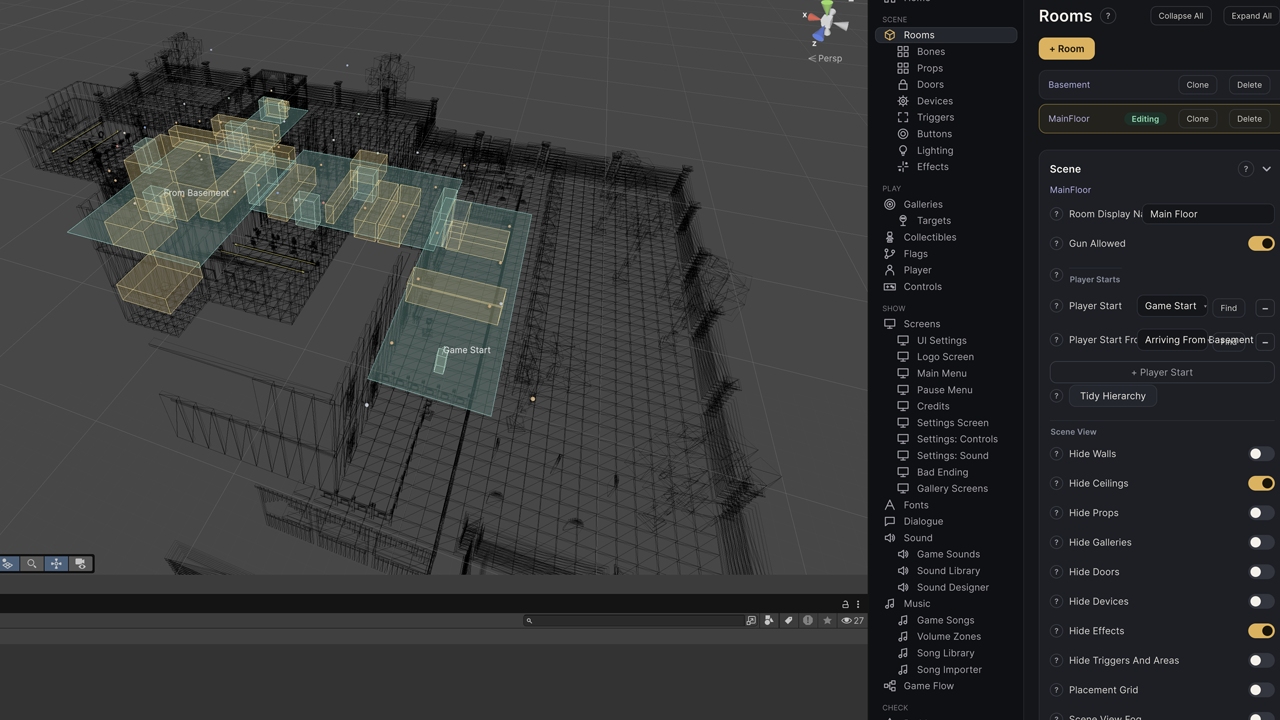Viewport: 1280px width, 720px height.
Task: Toggle hidden objects eye counter showing 27
Action: coord(852,620)
